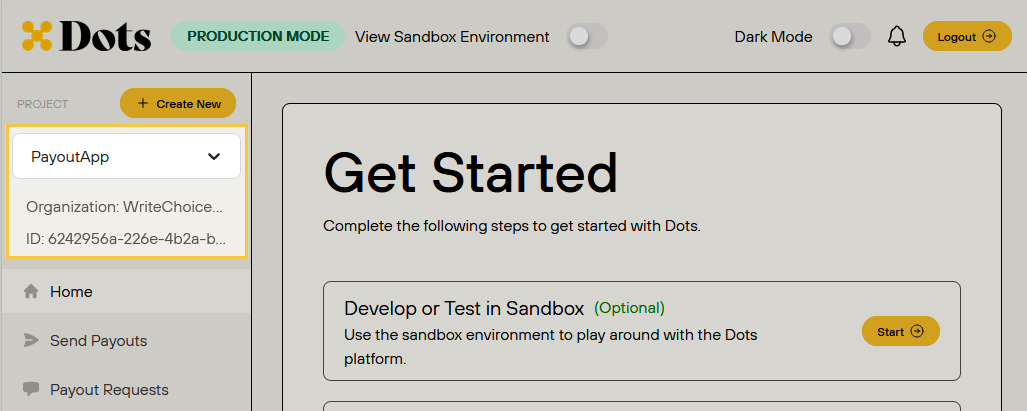Select Payout Requests in the sidebar

pos(126,389)
